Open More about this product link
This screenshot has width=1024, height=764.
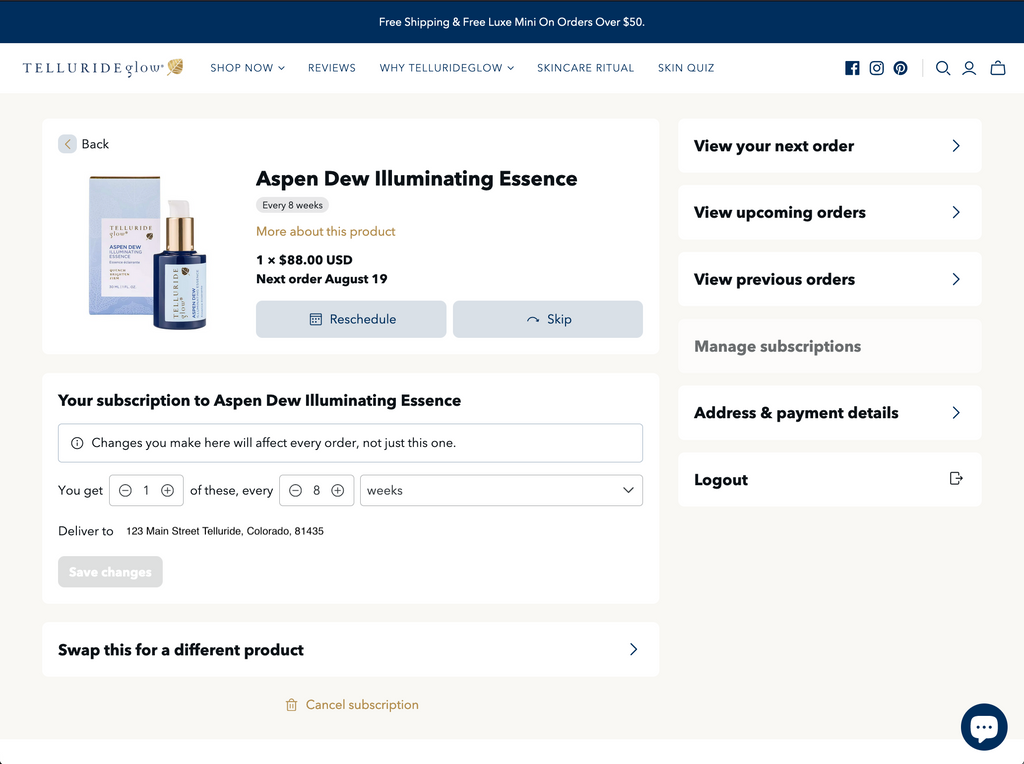tap(325, 231)
